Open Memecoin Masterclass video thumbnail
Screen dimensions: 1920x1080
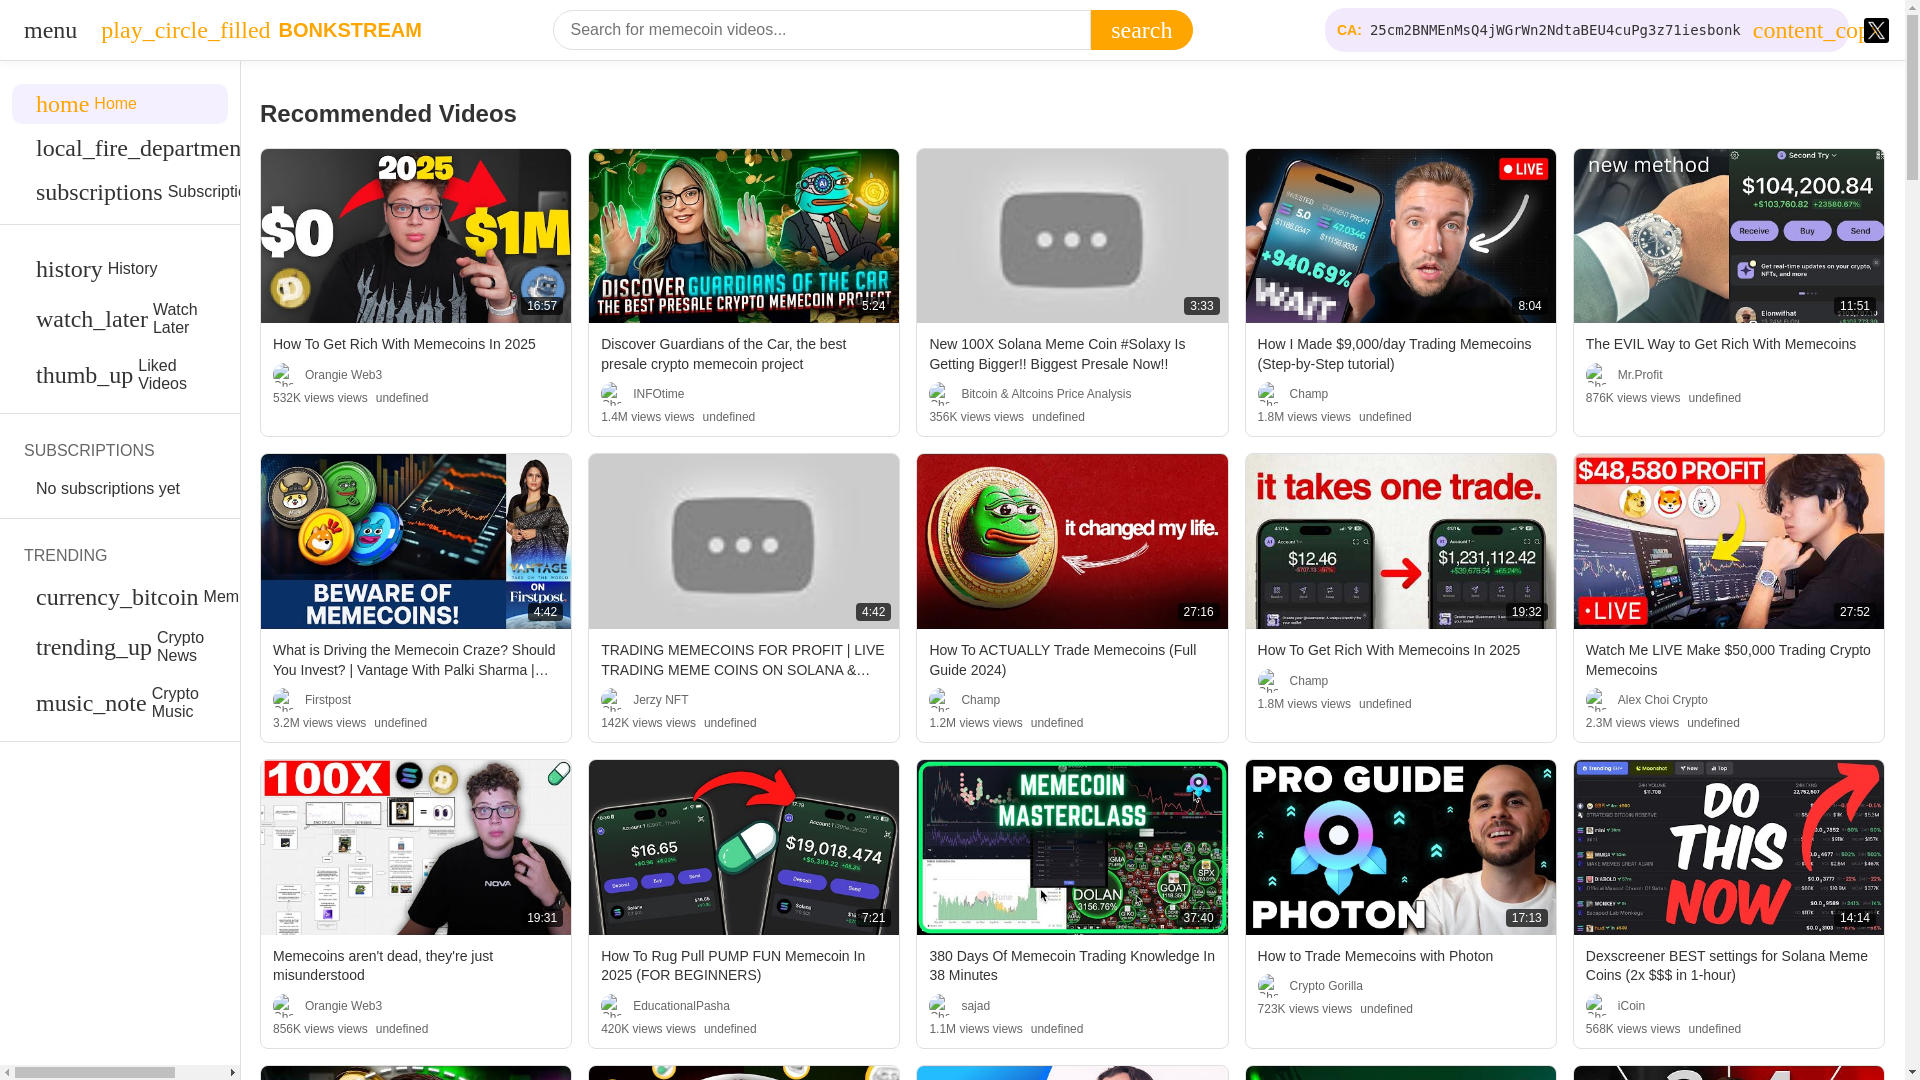point(1072,847)
